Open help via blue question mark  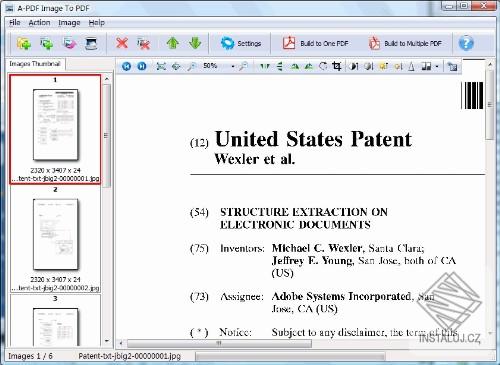(x=466, y=43)
